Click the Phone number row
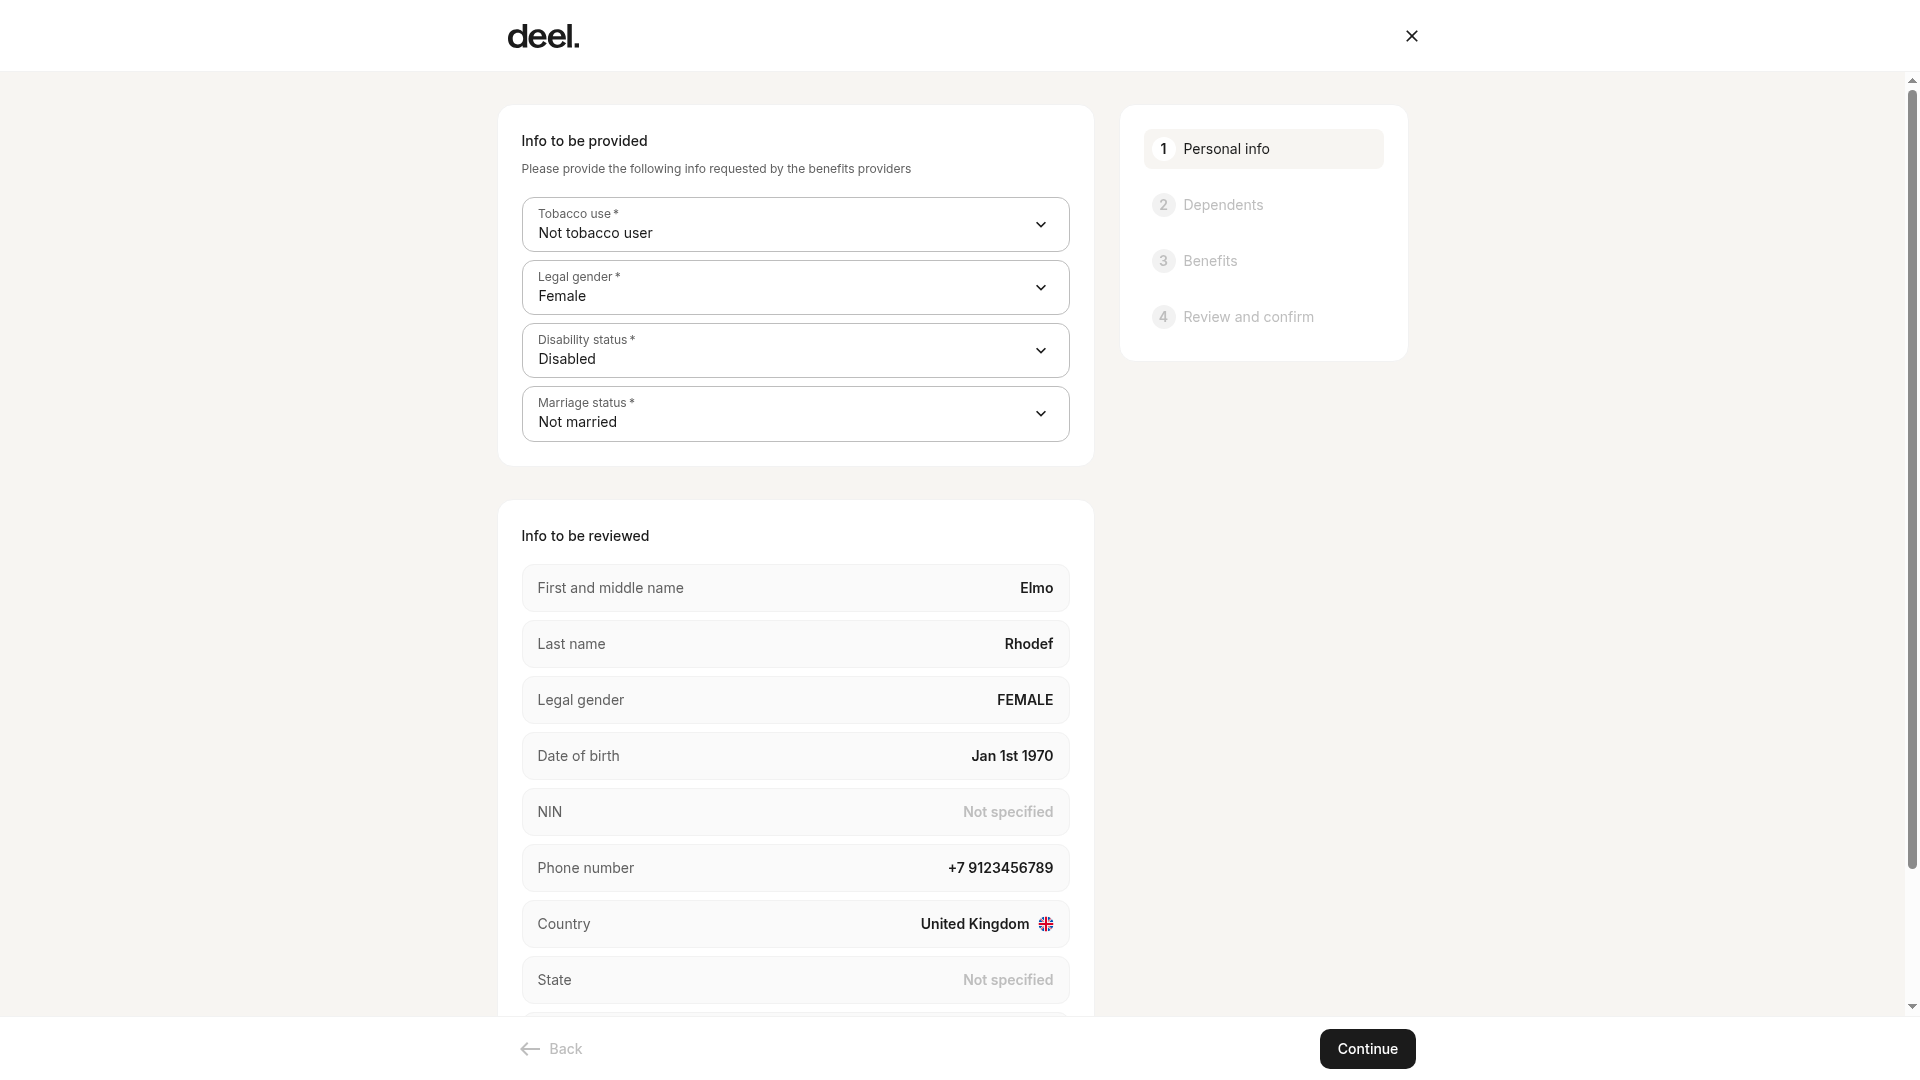The width and height of the screenshot is (1920, 1080). pos(795,868)
